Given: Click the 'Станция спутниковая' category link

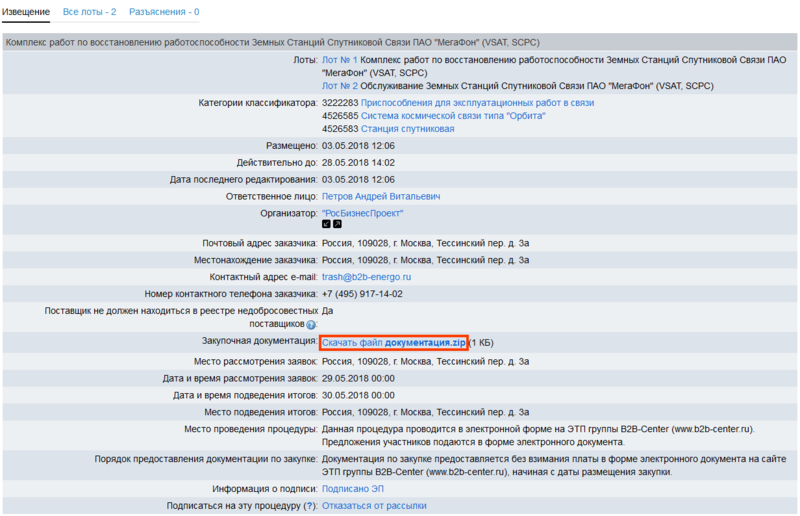Looking at the screenshot, I should click(x=407, y=129).
